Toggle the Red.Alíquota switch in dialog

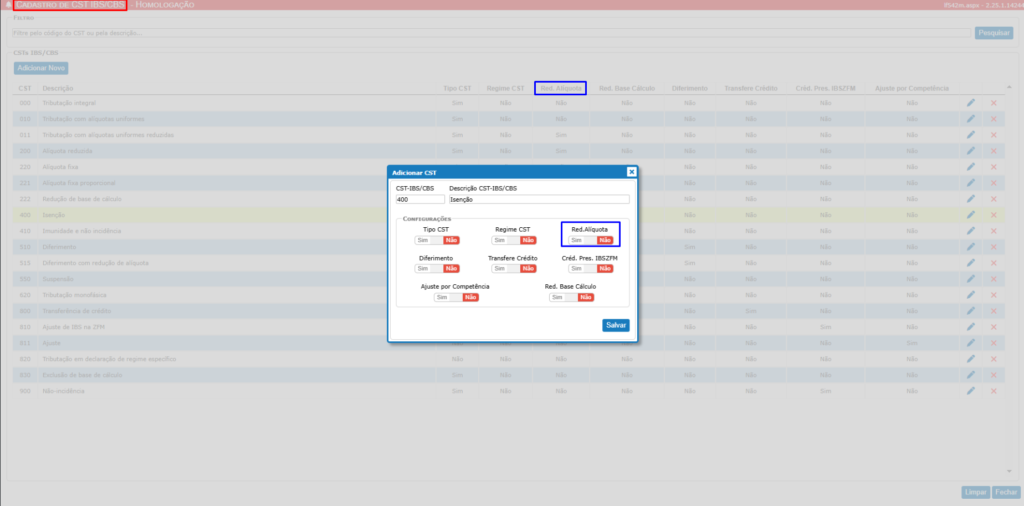[590, 240]
